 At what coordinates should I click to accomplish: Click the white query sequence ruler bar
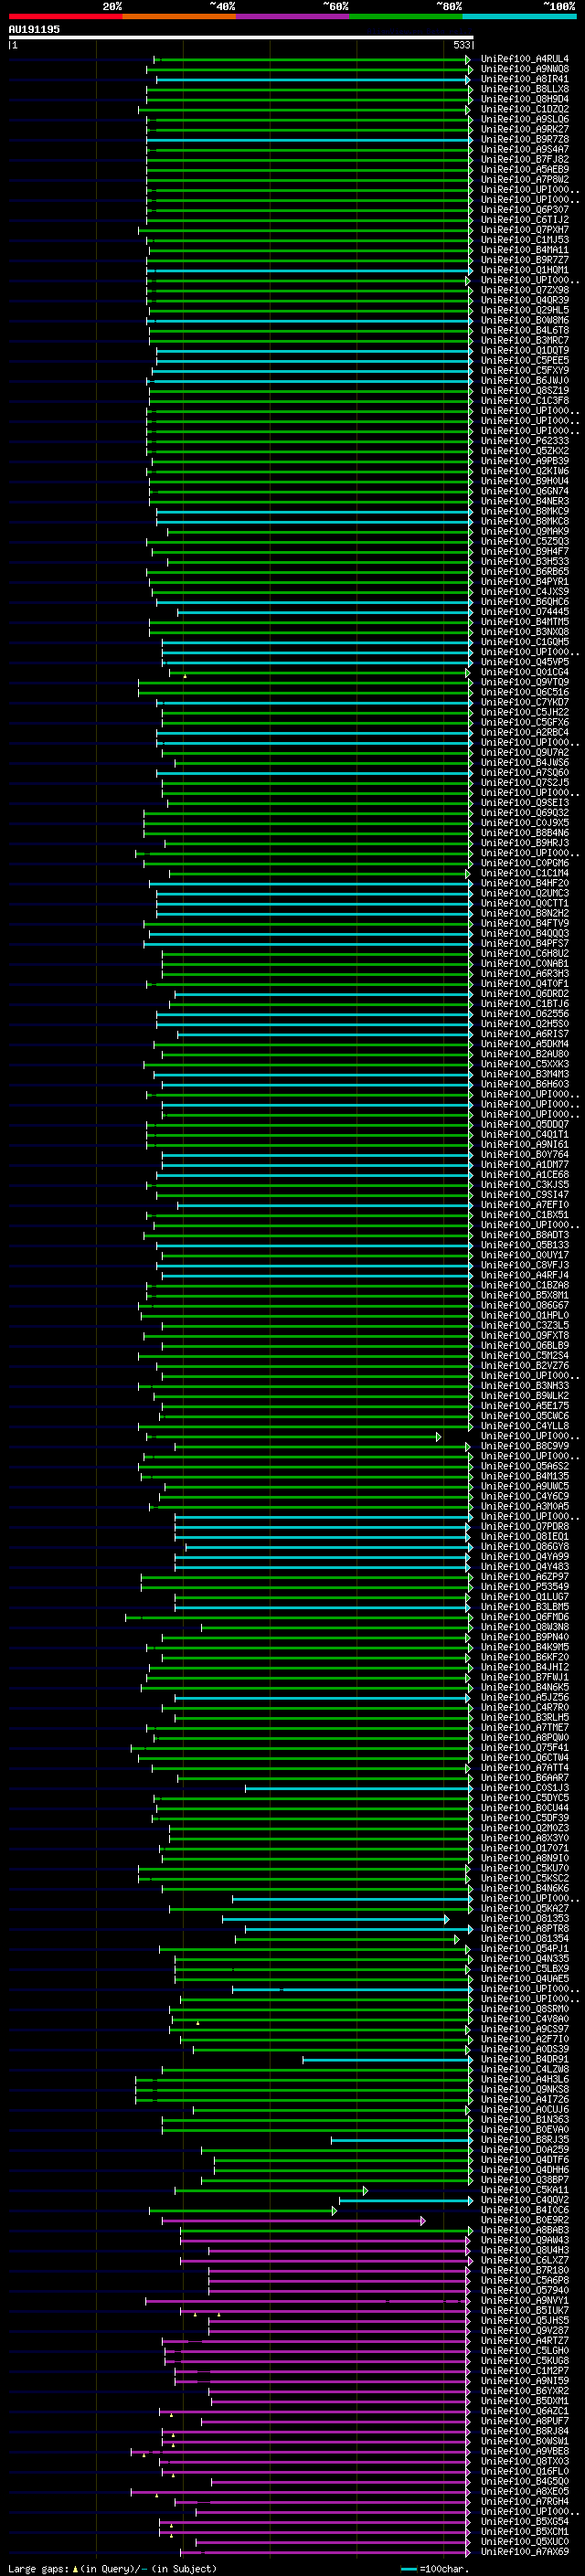[x=241, y=37]
